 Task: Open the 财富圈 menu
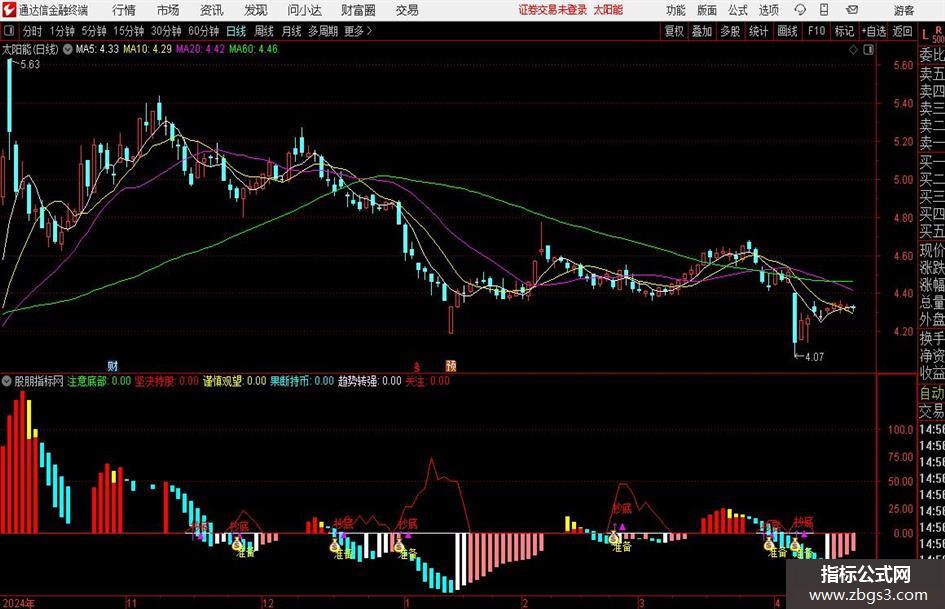[358, 10]
